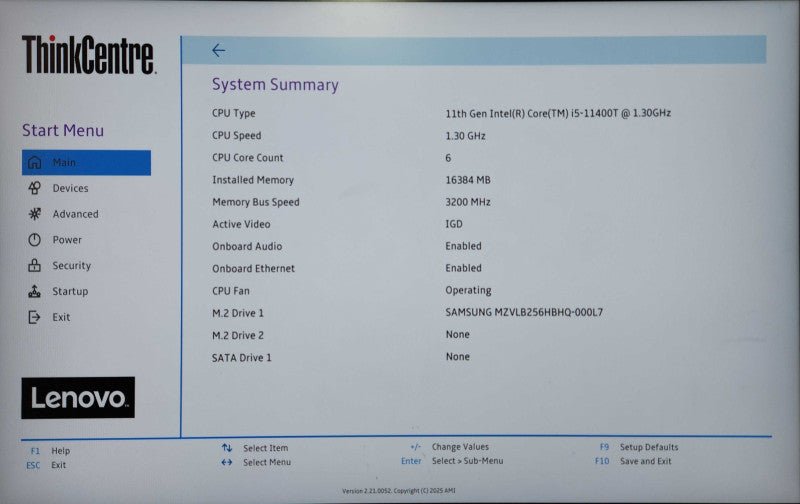Click the up-down arrows Select Item icon
This screenshot has width=800, height=504.
tap(227, 447)
